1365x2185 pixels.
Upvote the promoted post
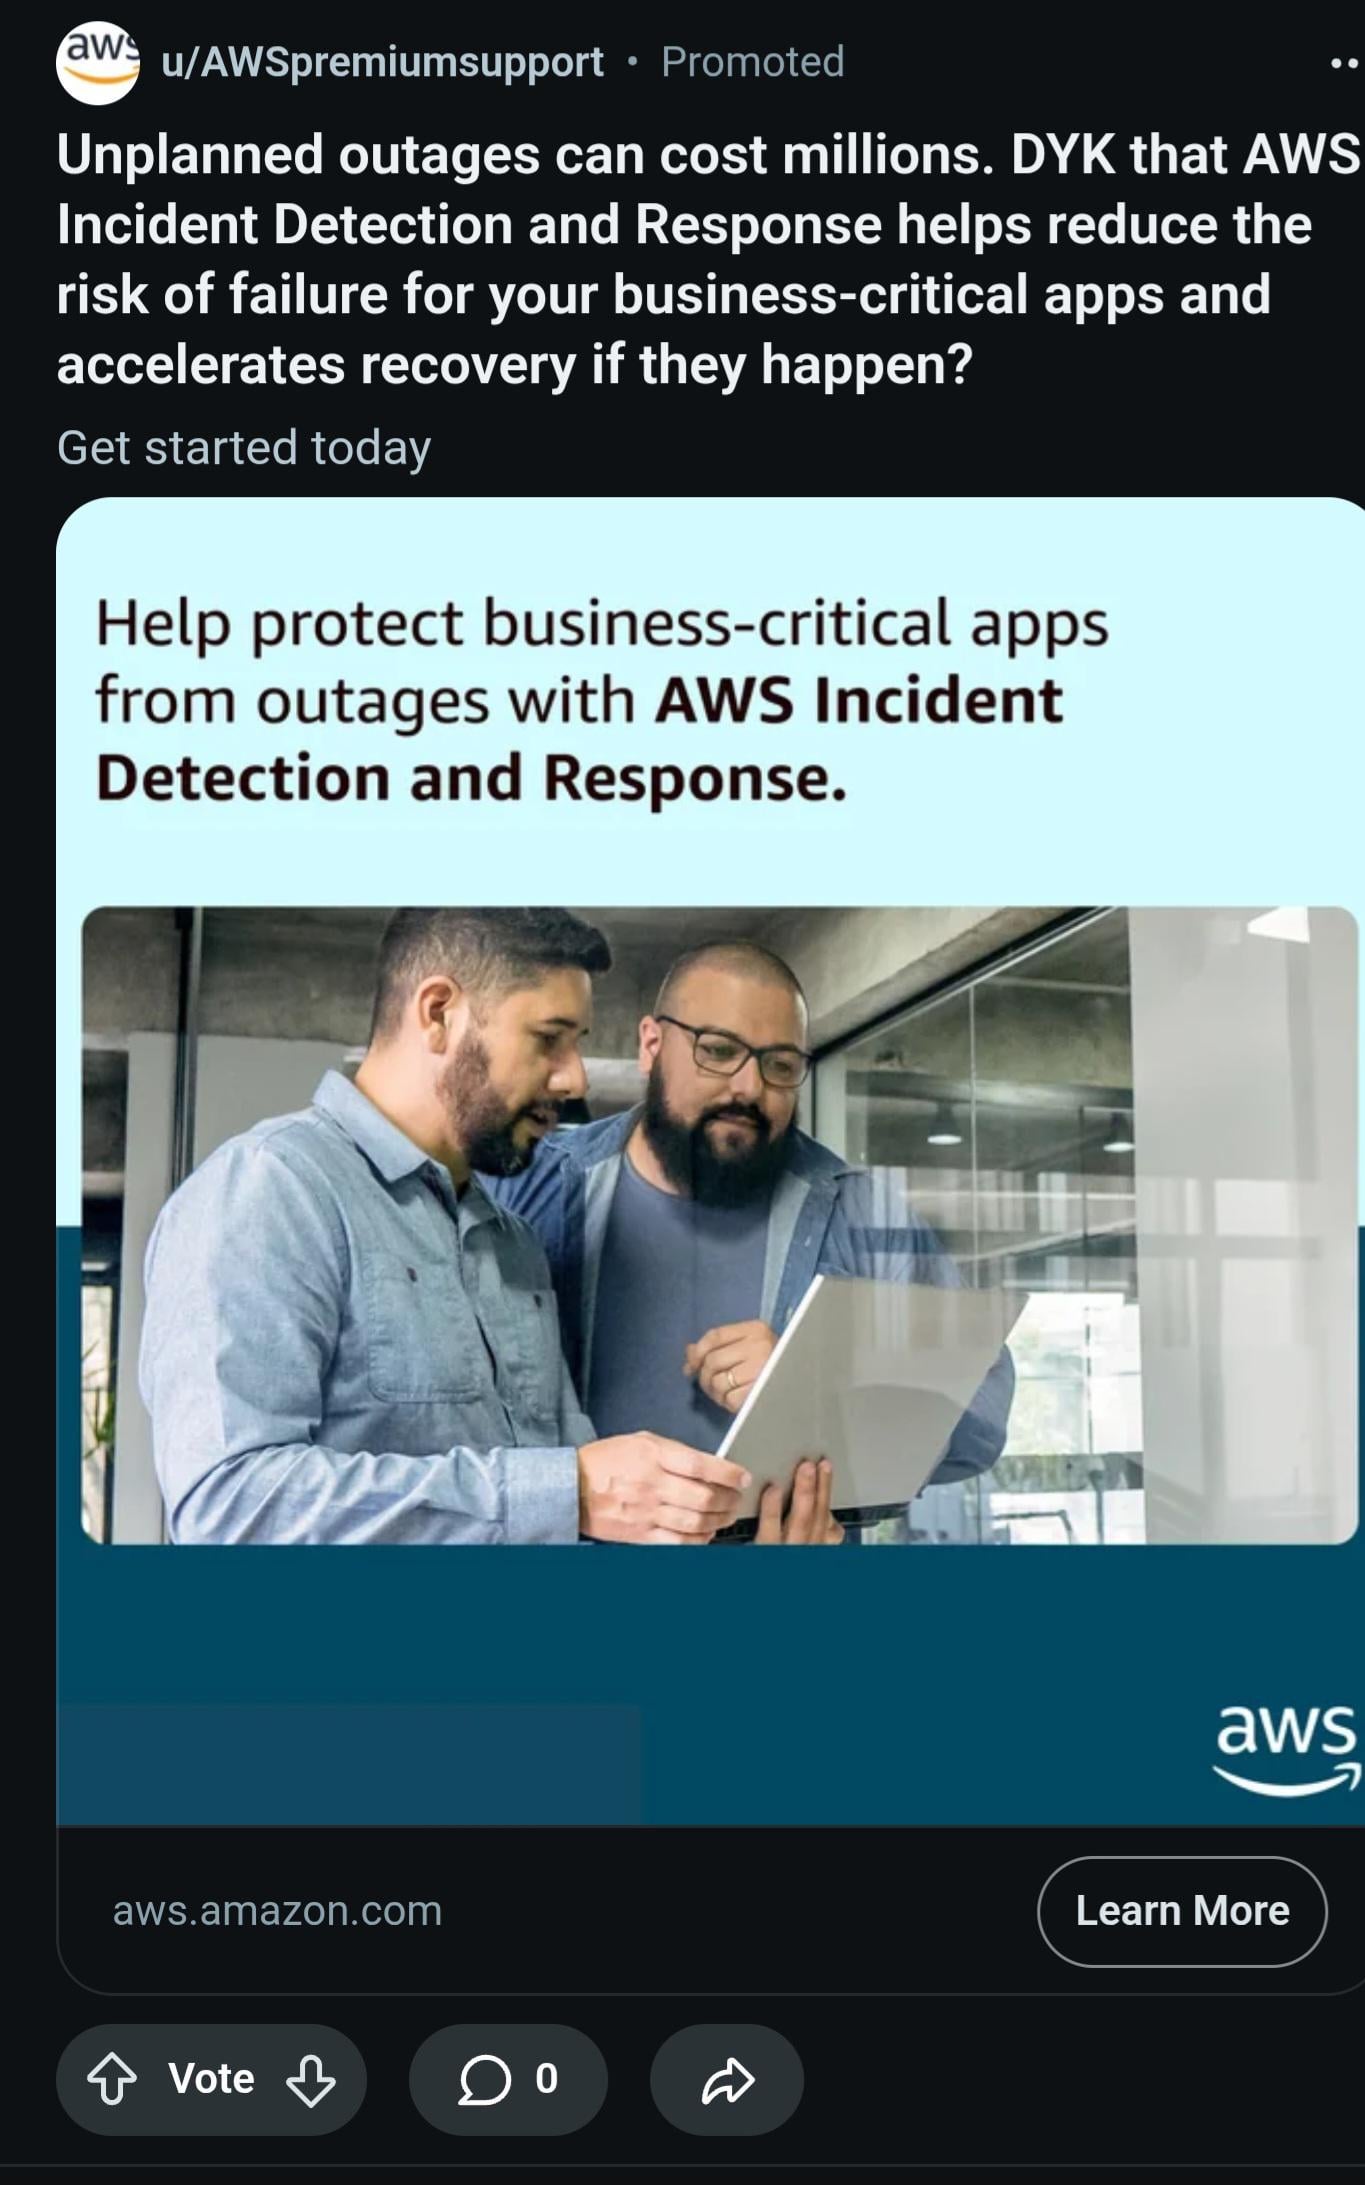click(x=112, y=2080)
